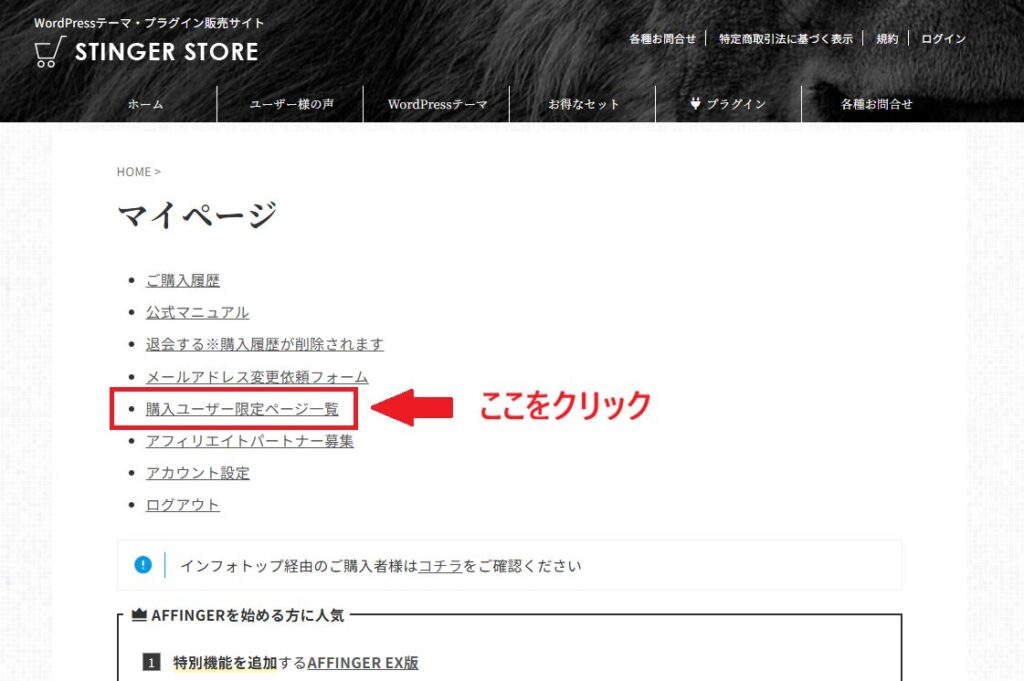Open the 規約 header link
Image resolution: width=1024 pixels, height=681 pixels.
coord(887,39)
